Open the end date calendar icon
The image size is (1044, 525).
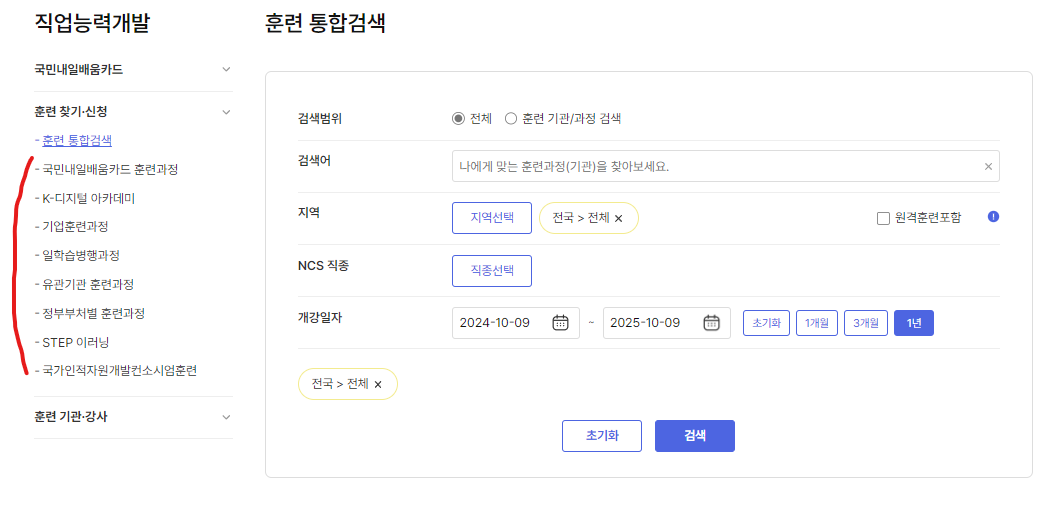711,323
